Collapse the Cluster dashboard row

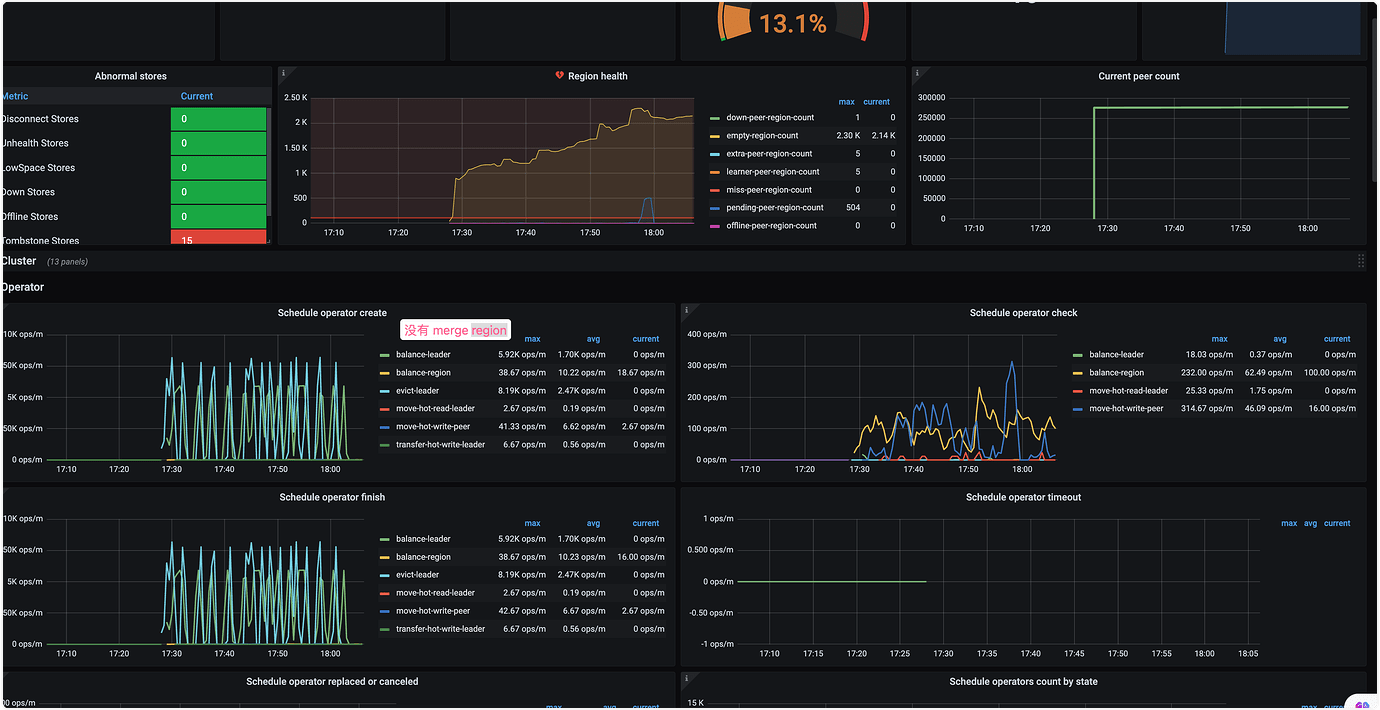coord(19,261)
